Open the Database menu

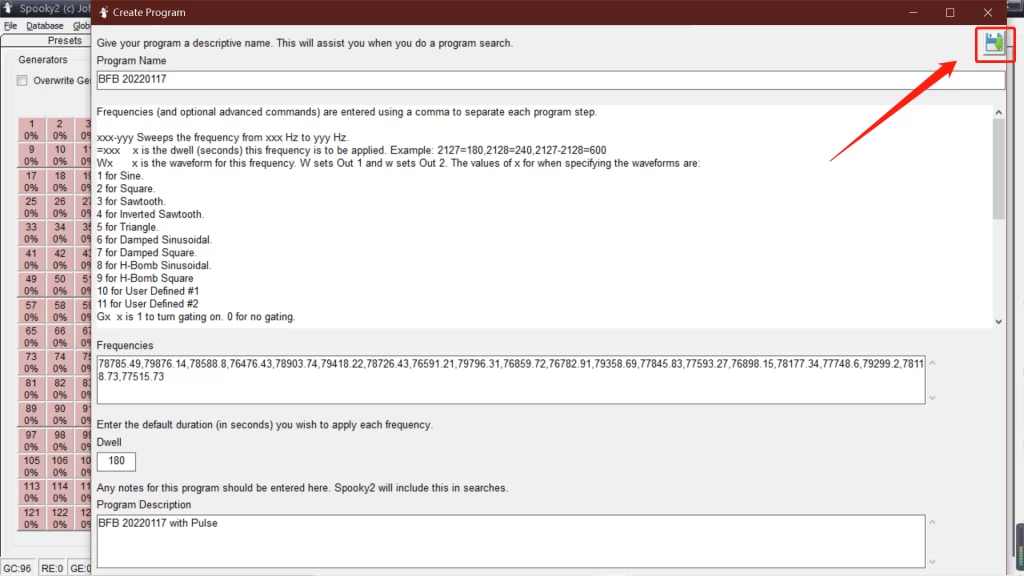(x=44, y=26)
